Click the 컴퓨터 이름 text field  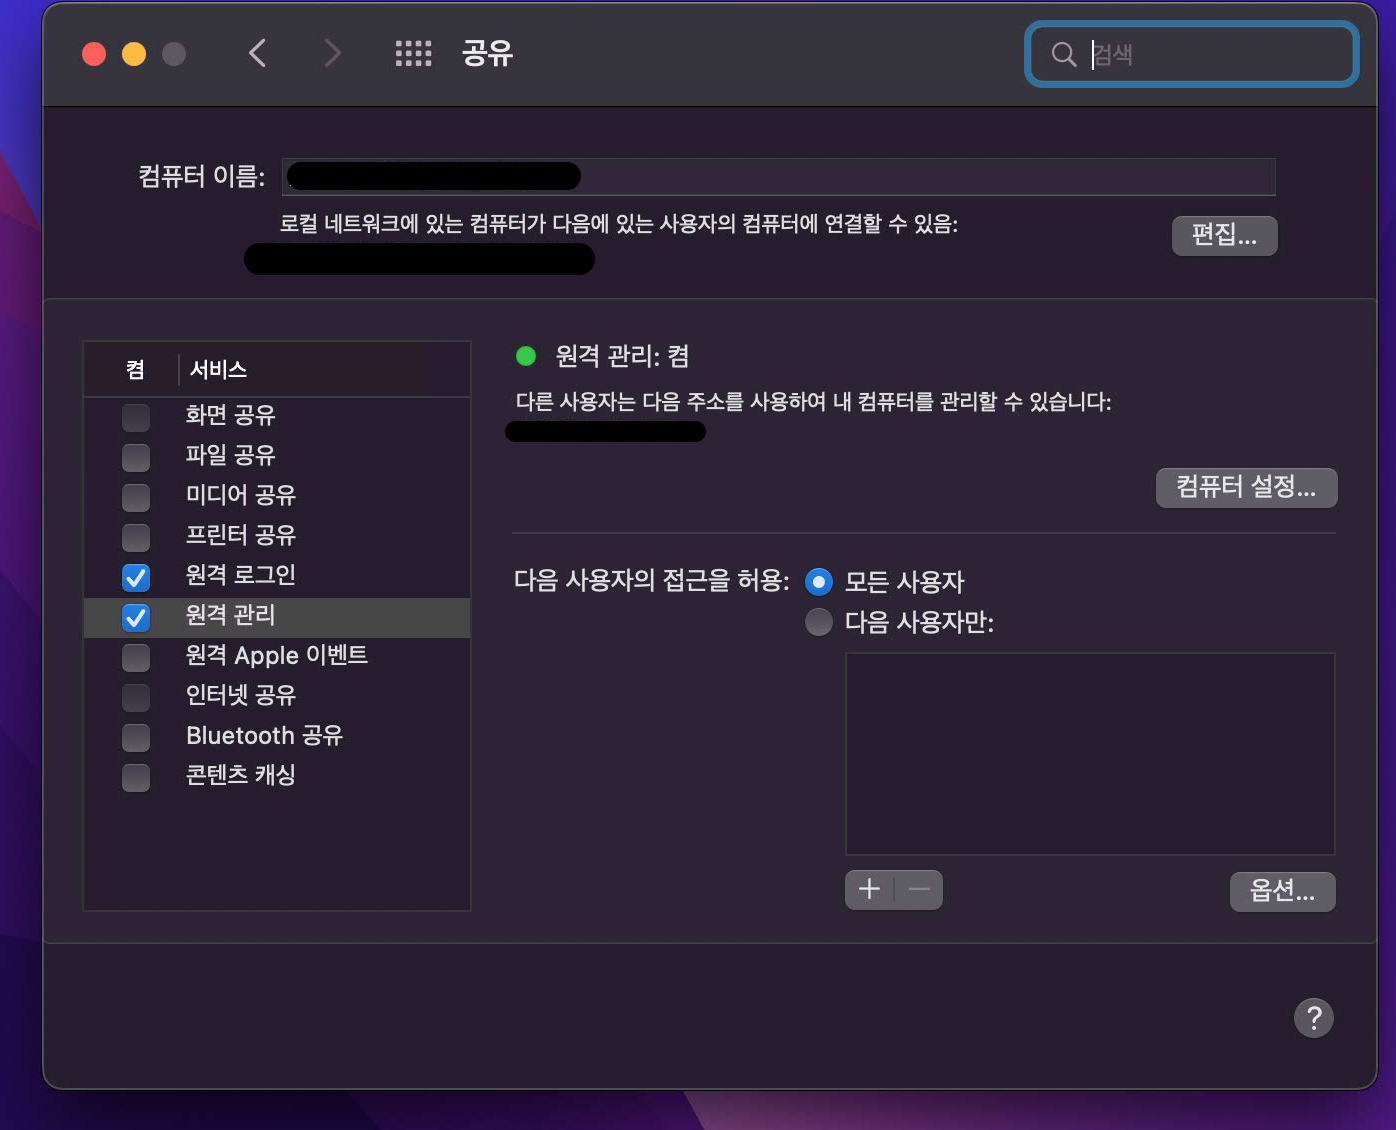click(x=778, y=176)
